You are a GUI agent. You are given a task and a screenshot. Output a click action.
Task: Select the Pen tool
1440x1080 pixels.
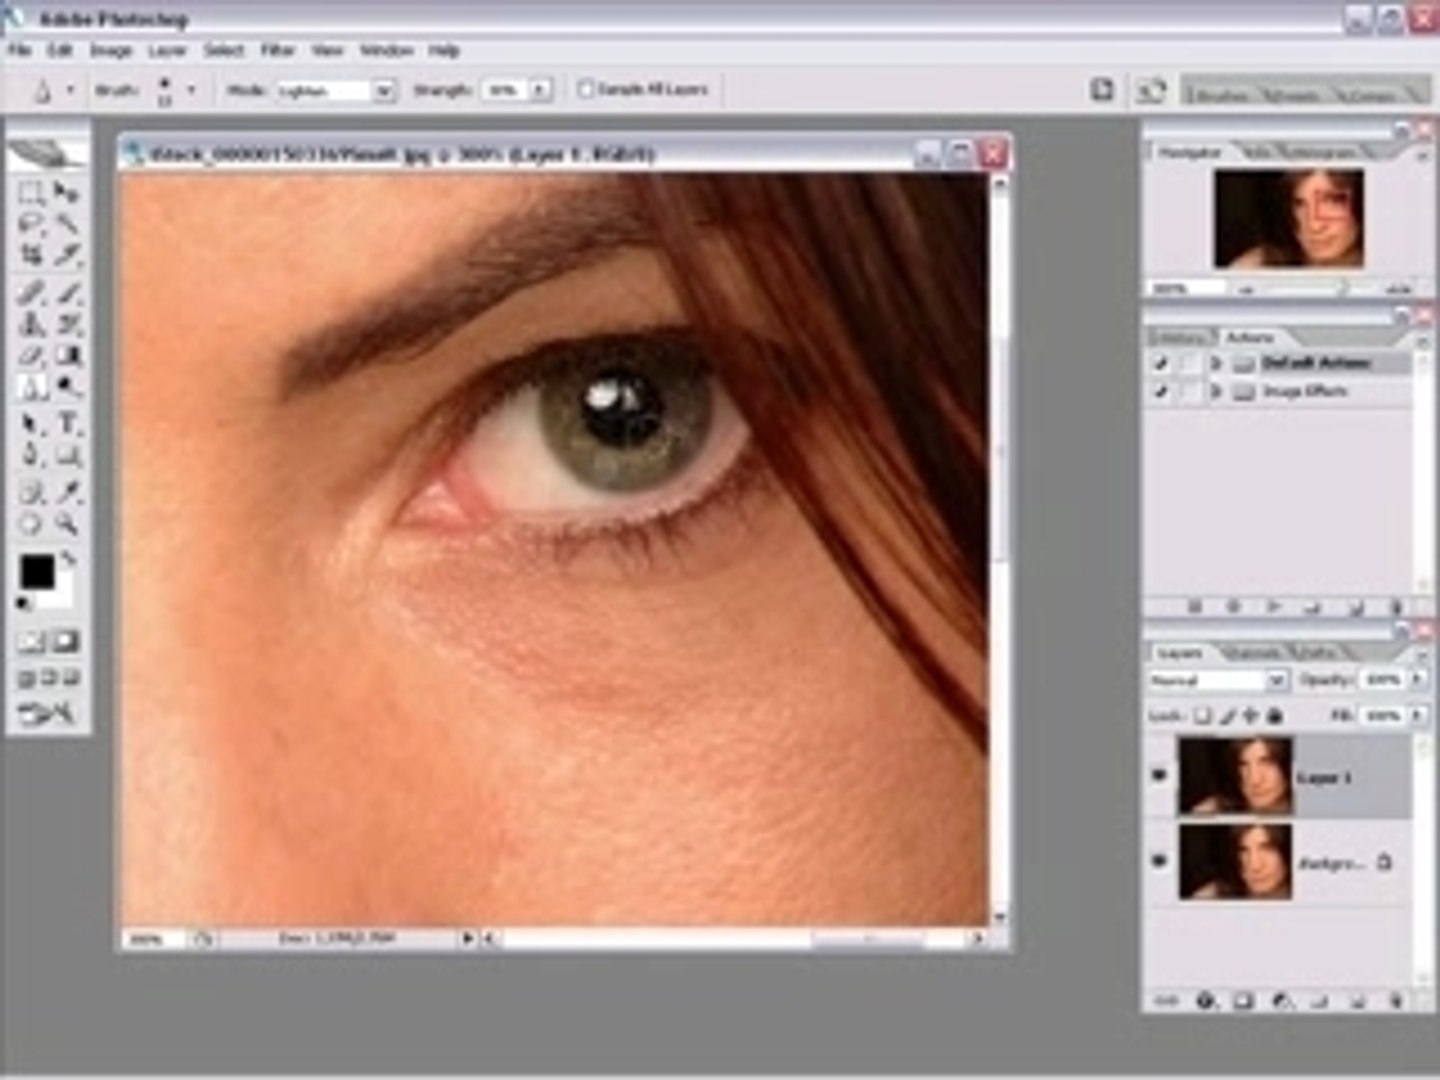click(32, 455)
